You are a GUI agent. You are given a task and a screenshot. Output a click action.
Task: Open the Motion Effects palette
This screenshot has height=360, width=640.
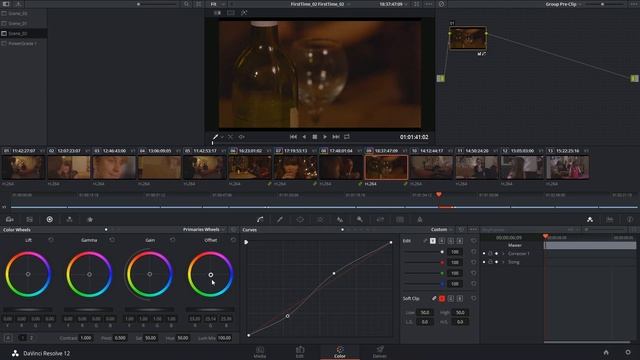90,220
